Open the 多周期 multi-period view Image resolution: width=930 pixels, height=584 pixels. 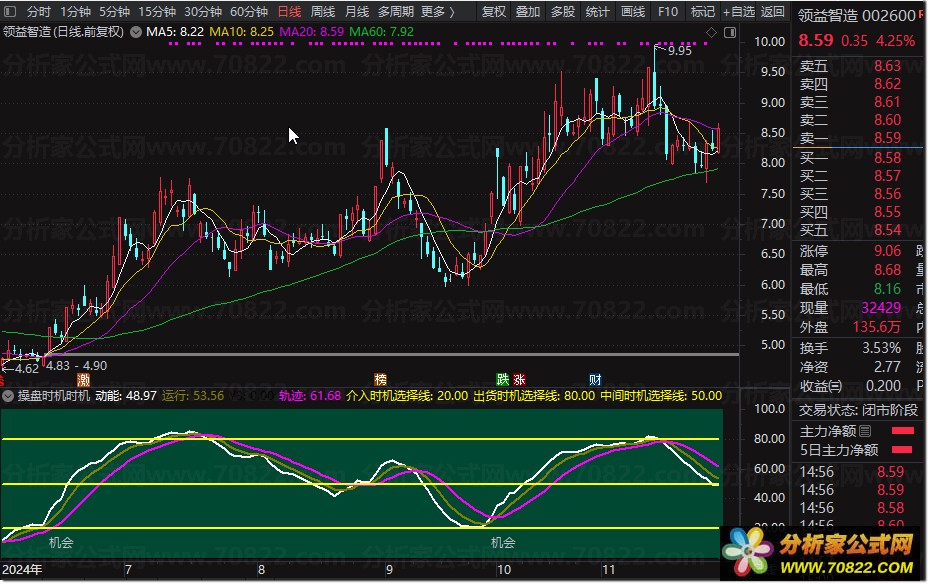pyautogui.click(x=396, y=11)
